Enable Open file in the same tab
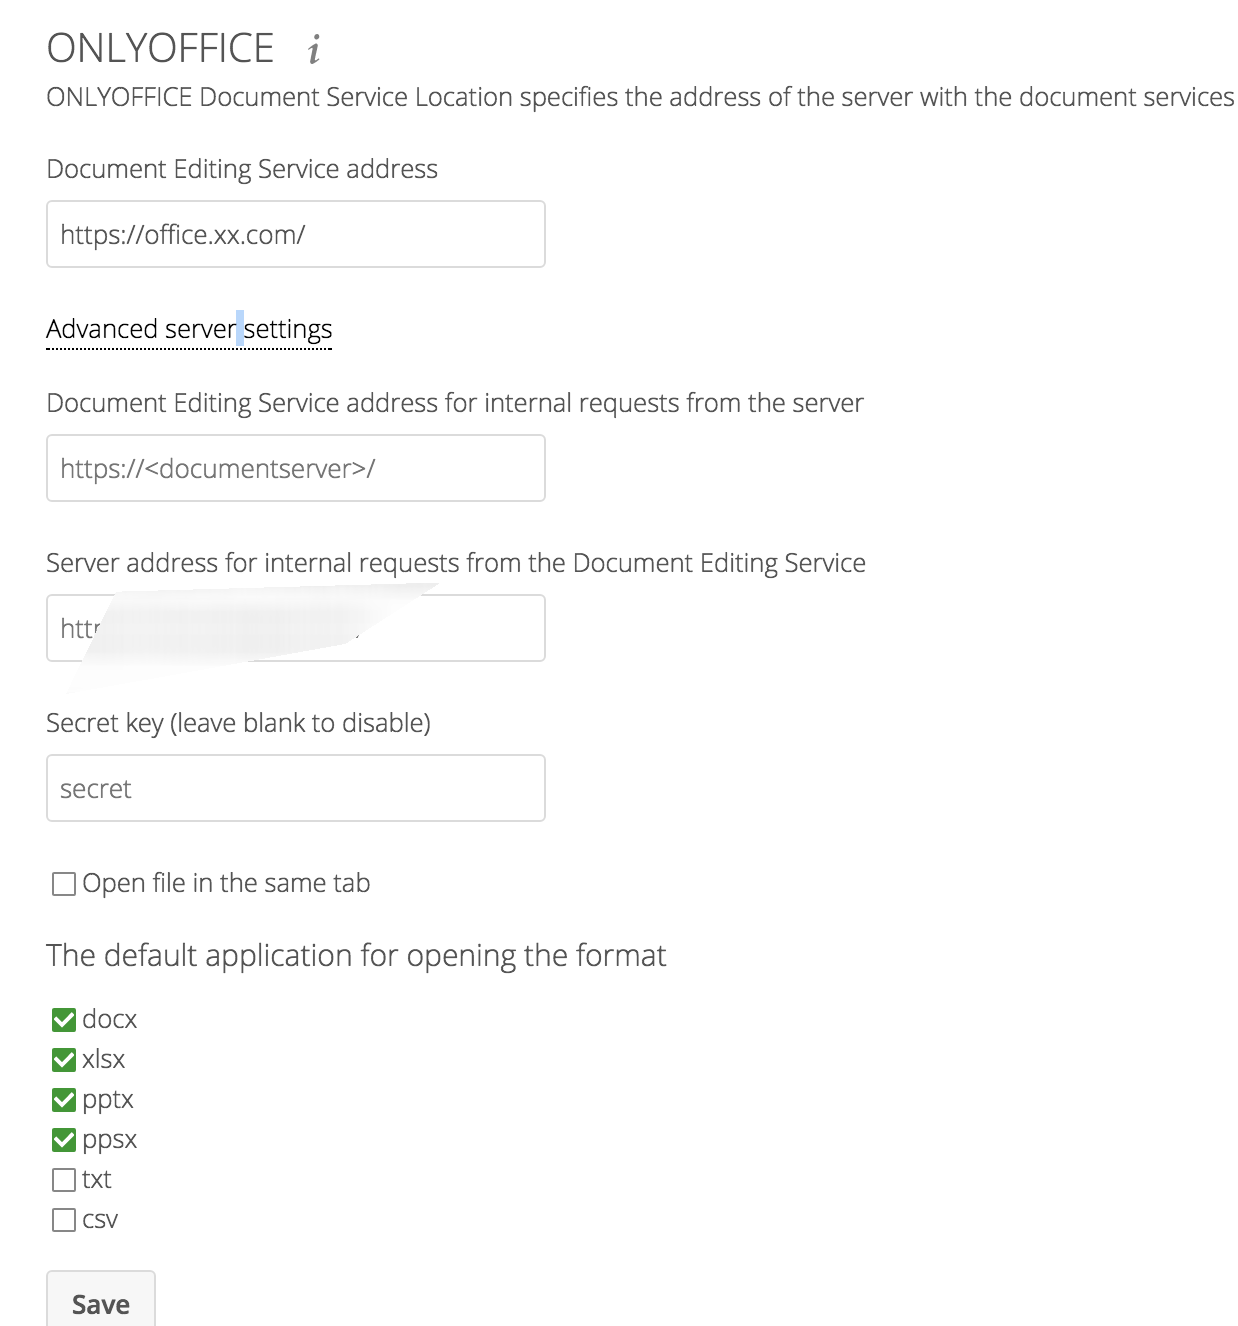The image size is (1238, 1326). [63, 883]
